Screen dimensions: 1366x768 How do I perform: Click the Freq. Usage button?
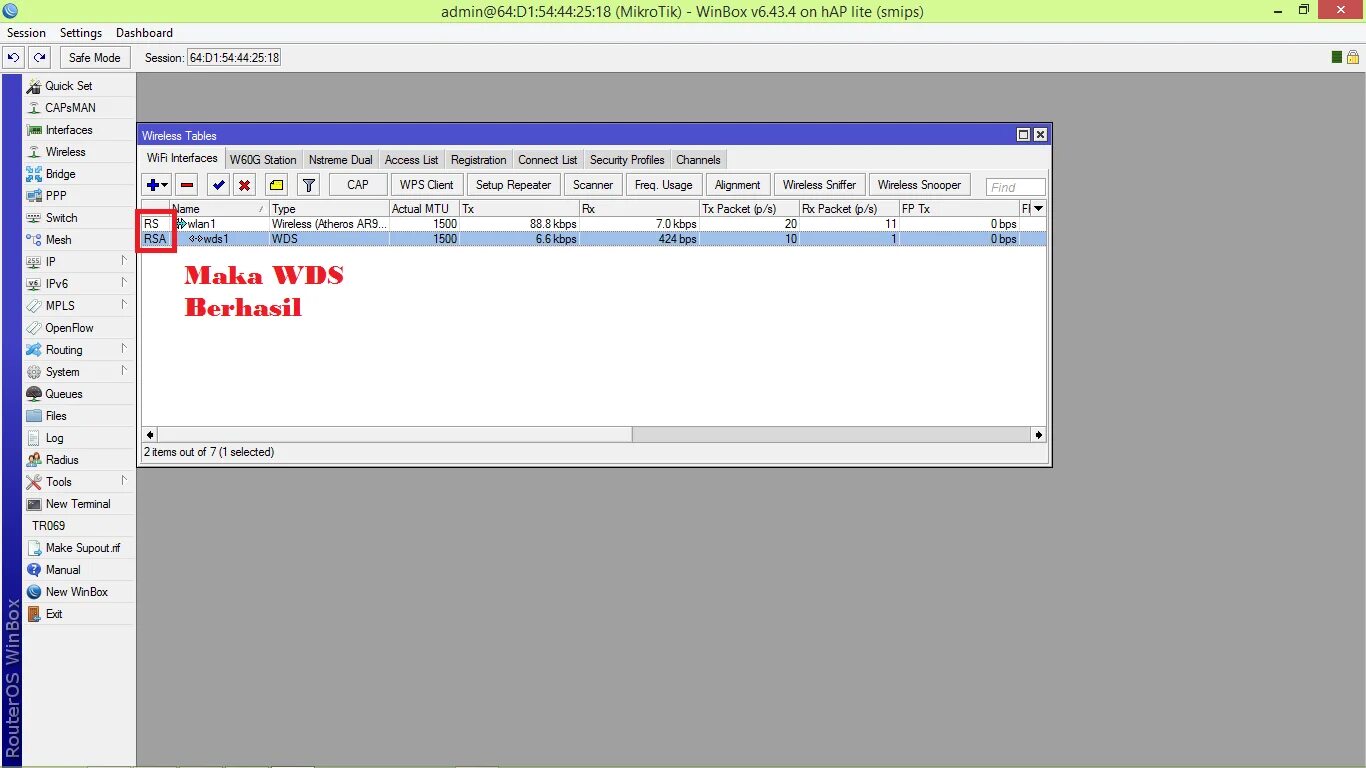point(663,185)
